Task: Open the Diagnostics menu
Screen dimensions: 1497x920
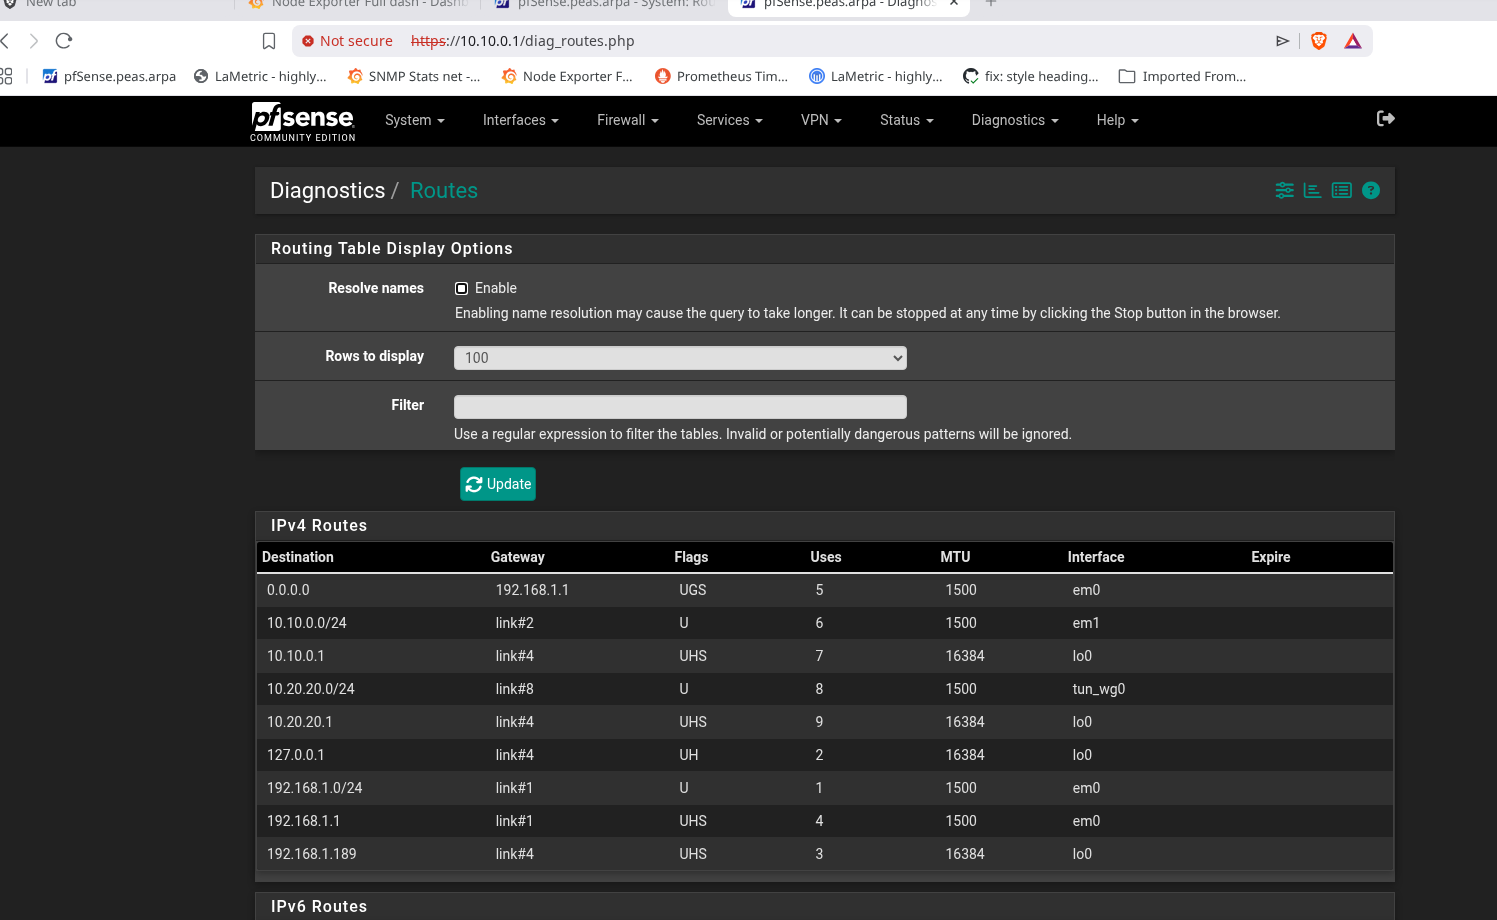Action: point(1015,120)
